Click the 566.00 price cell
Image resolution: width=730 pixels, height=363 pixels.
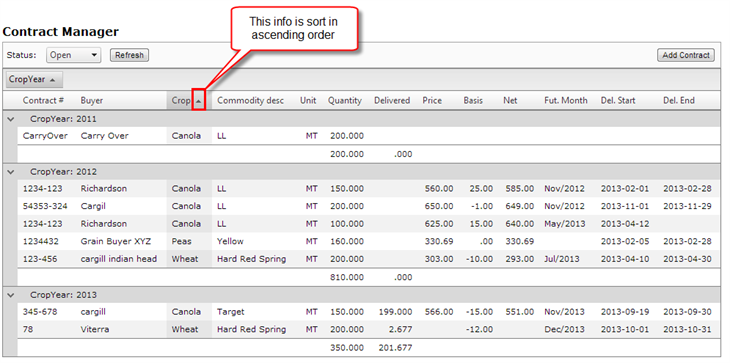click(x=439, y=312)
